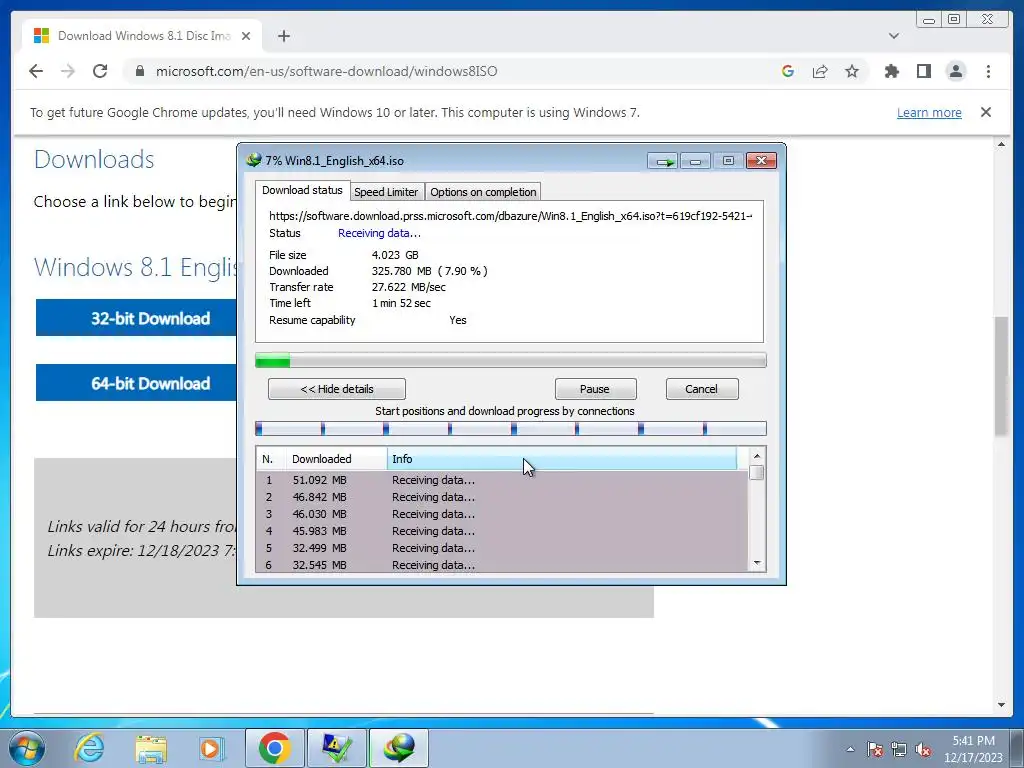Click connections list scroll down arrow

click(757, 563)
